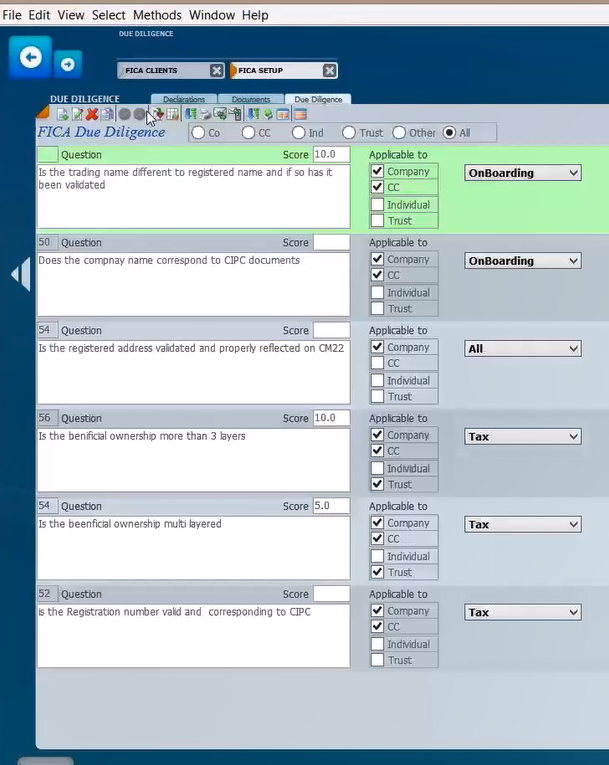Open the All dropdown for registered address question

pos(522,349)
